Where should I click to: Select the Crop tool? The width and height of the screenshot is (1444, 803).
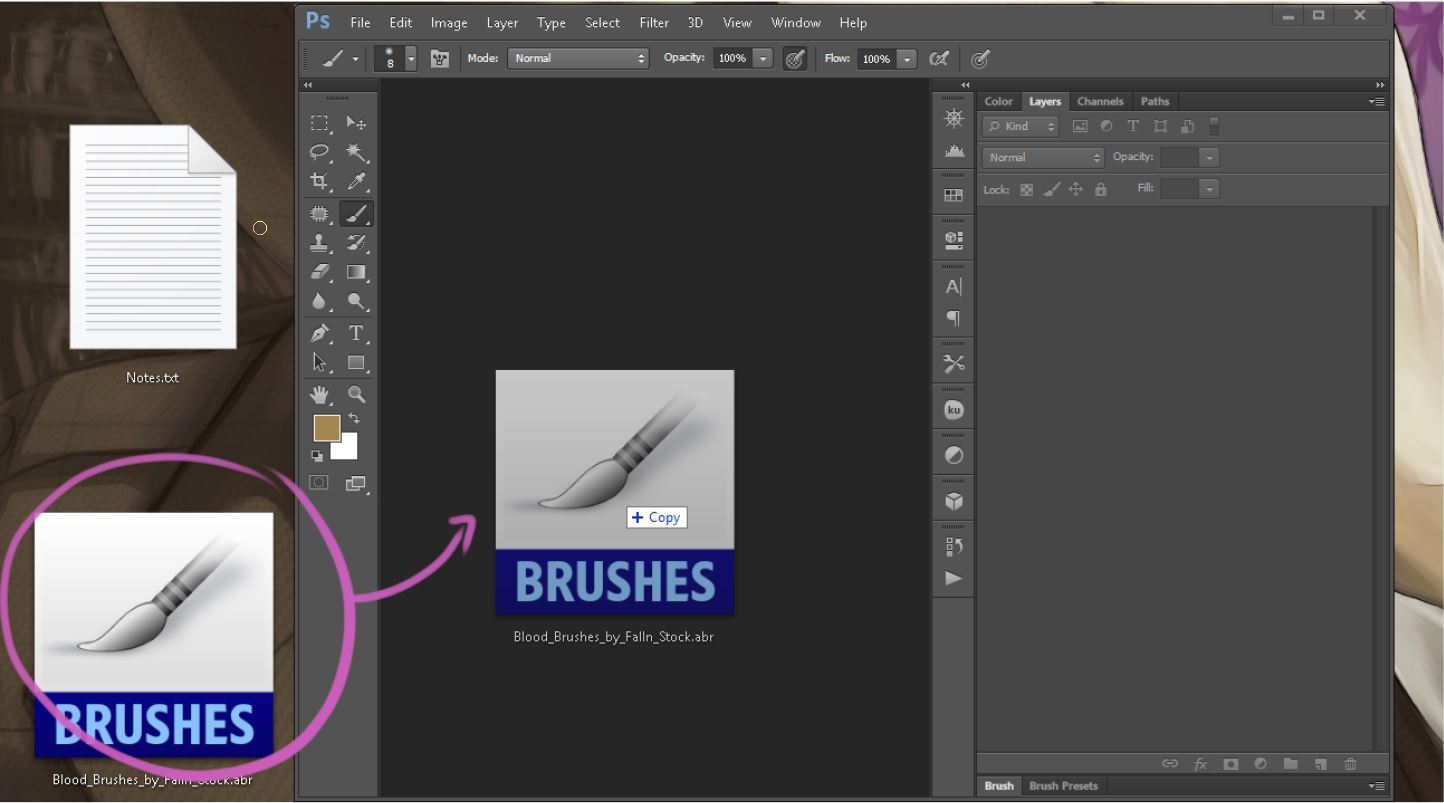click(319, 182)
